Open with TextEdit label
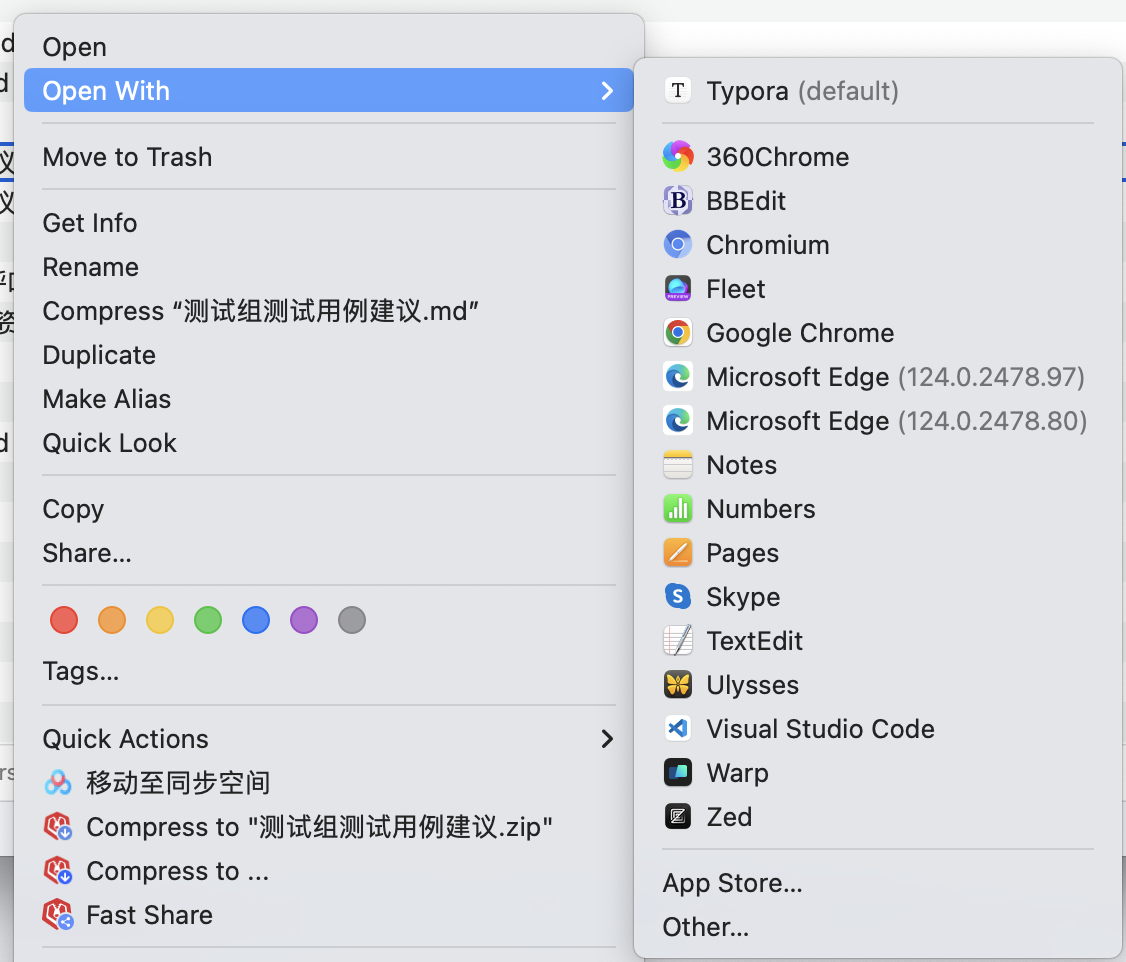Screen dimensions: 1126x962 tap(754, 640)
